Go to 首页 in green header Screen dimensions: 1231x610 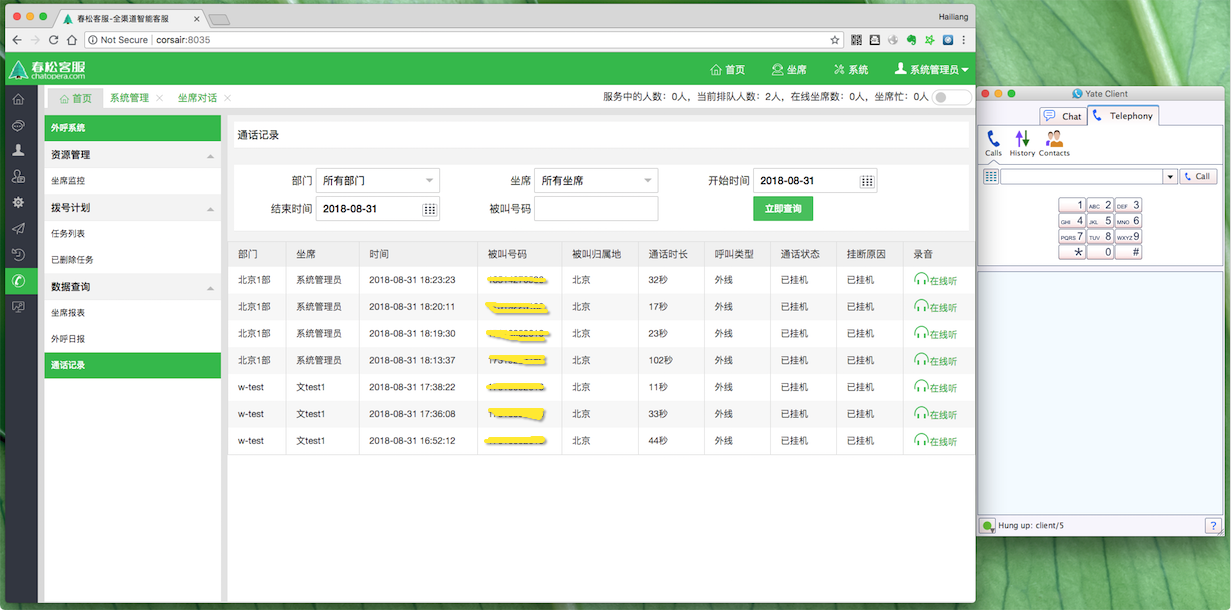tap(728, 70)
